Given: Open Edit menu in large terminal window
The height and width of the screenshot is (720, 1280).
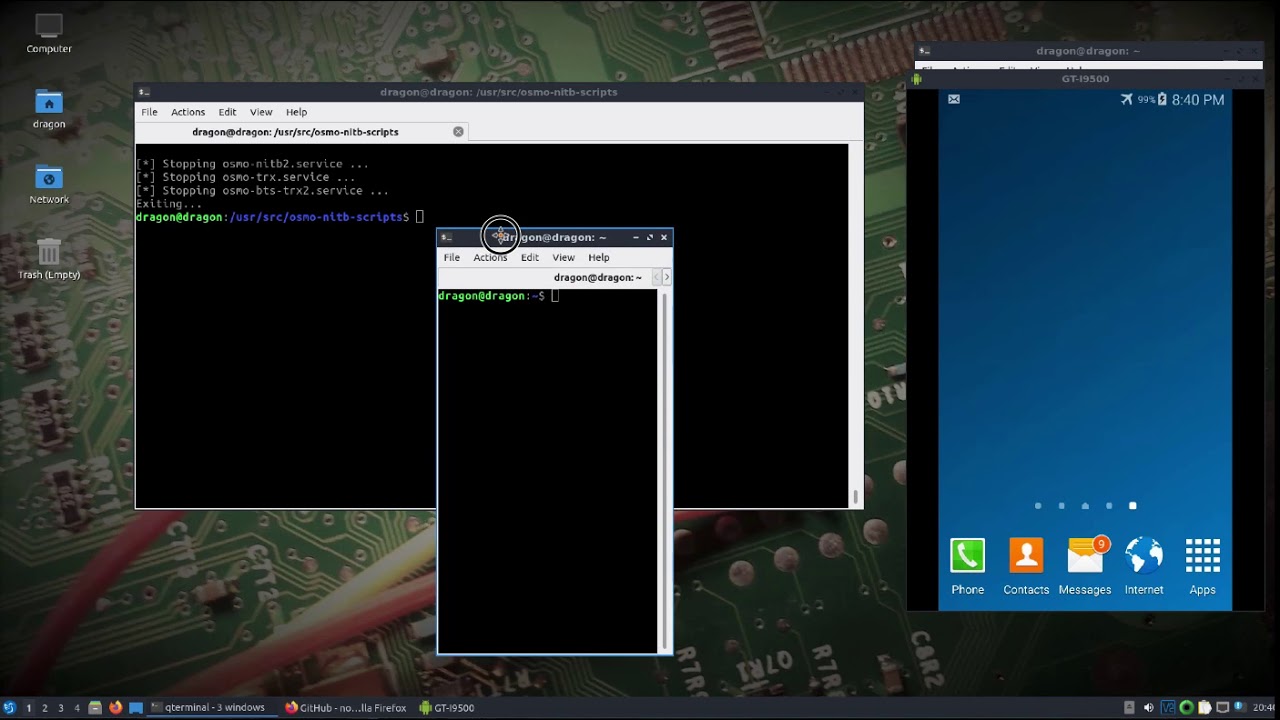Looking at the screenshot, I should (x=227, y=112).
